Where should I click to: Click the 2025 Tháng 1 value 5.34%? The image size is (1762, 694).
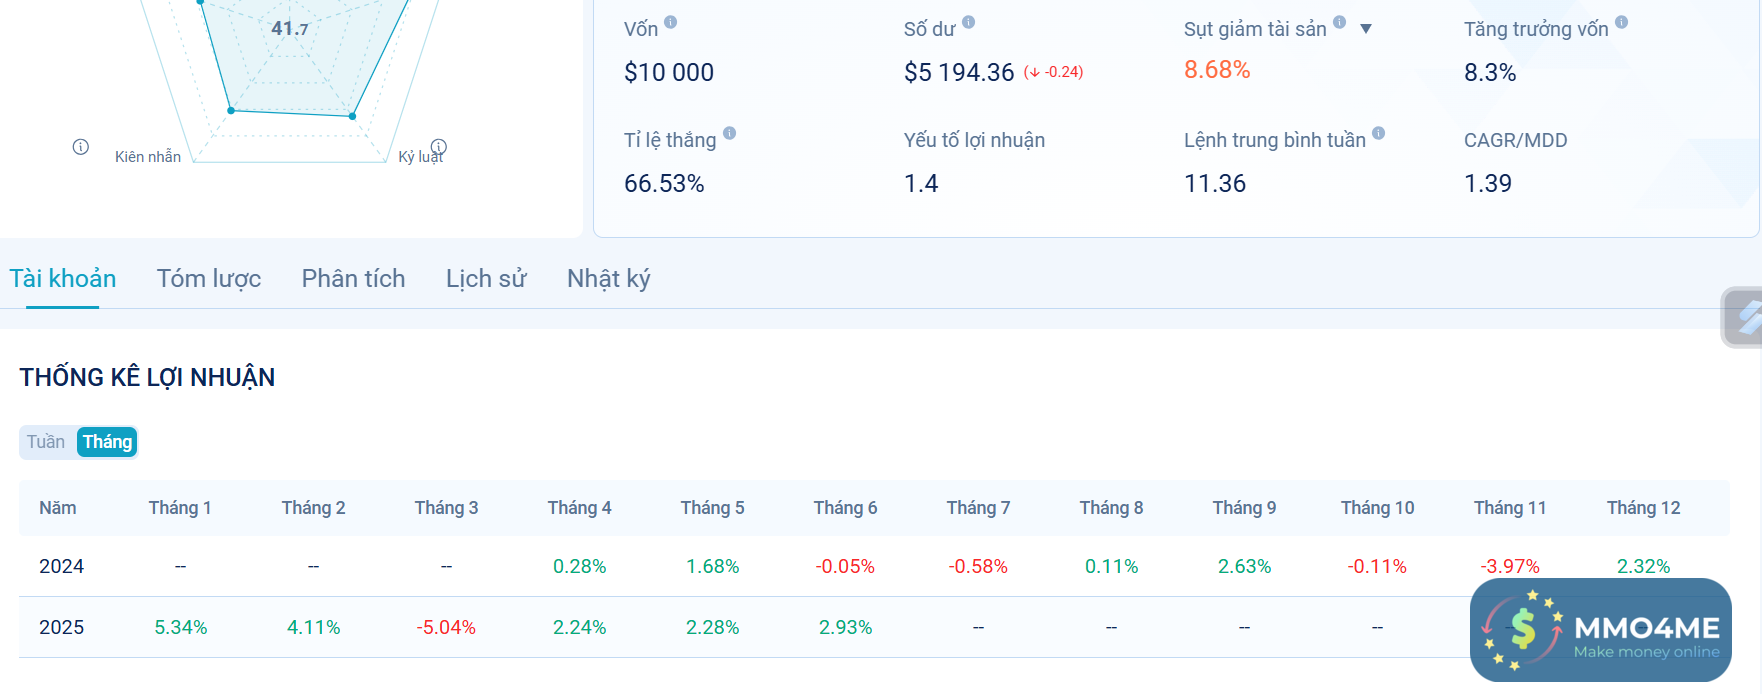coord(181,628)
